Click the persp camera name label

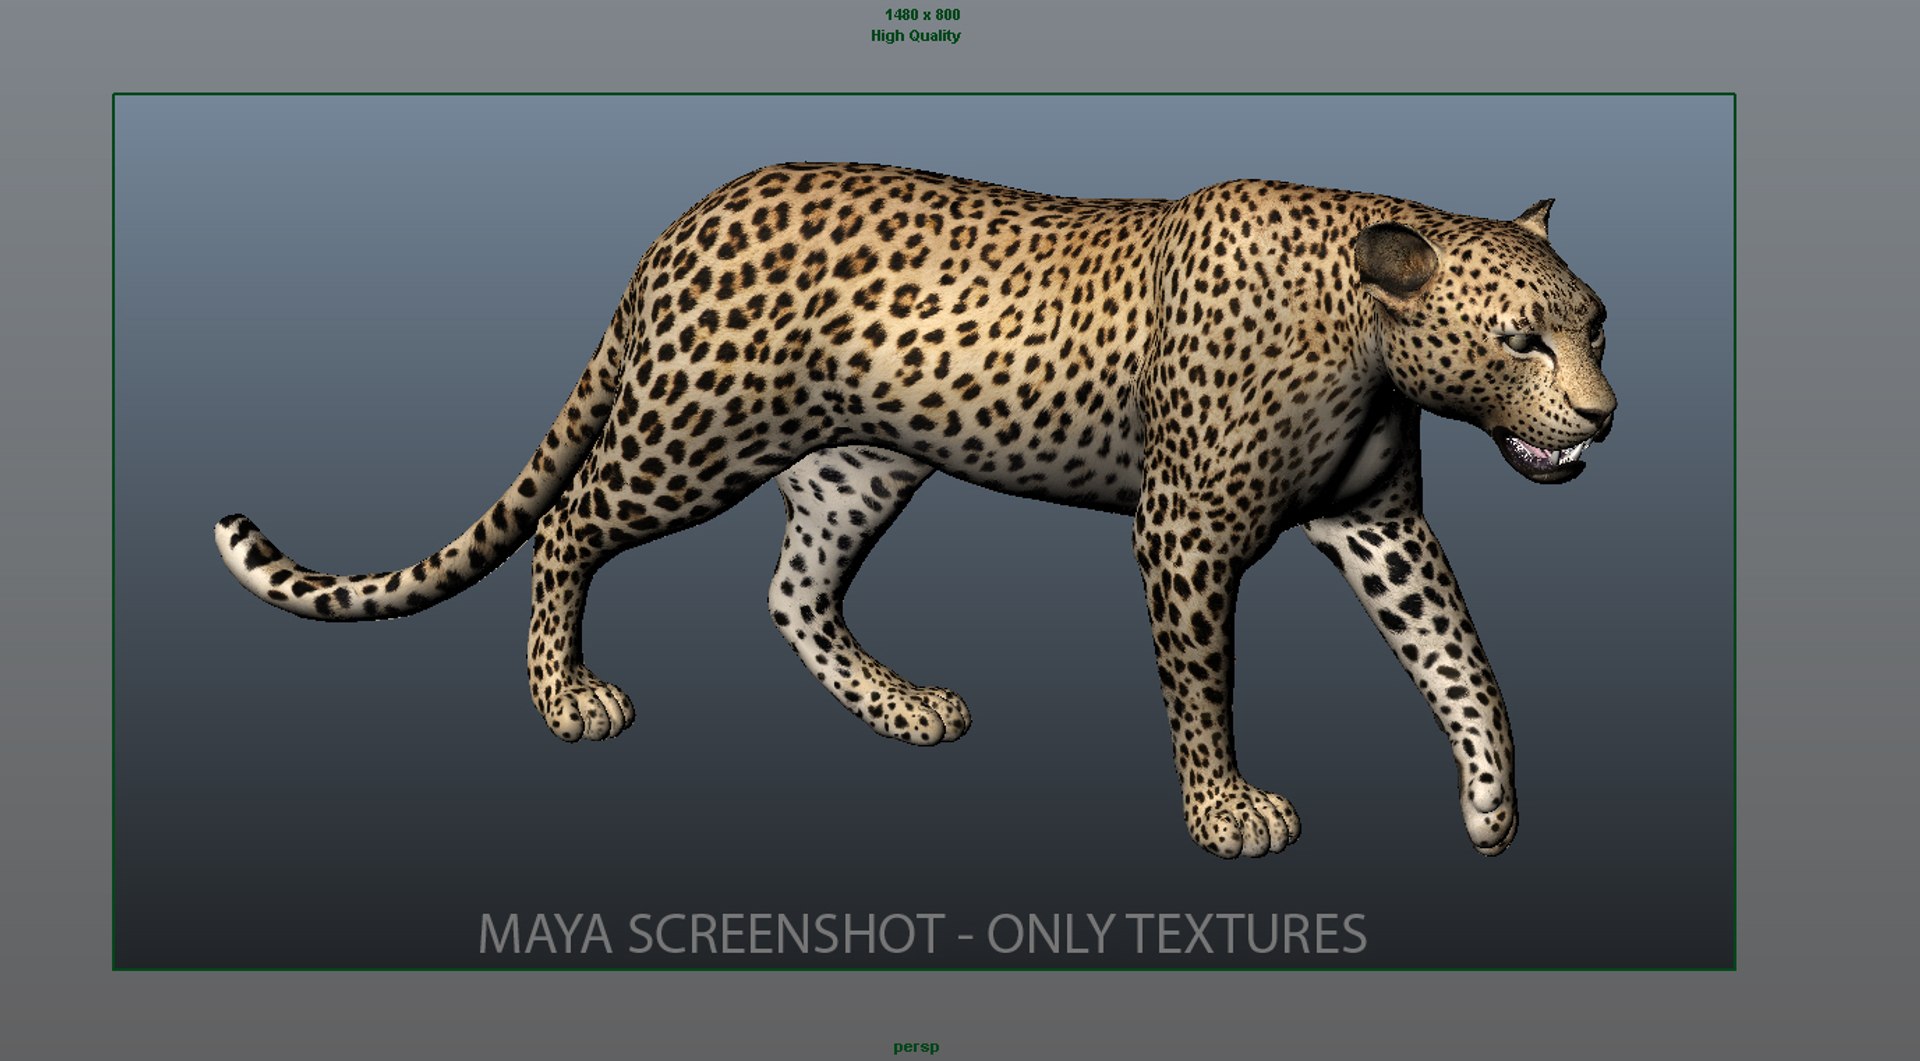click(x=916, y=1047)
